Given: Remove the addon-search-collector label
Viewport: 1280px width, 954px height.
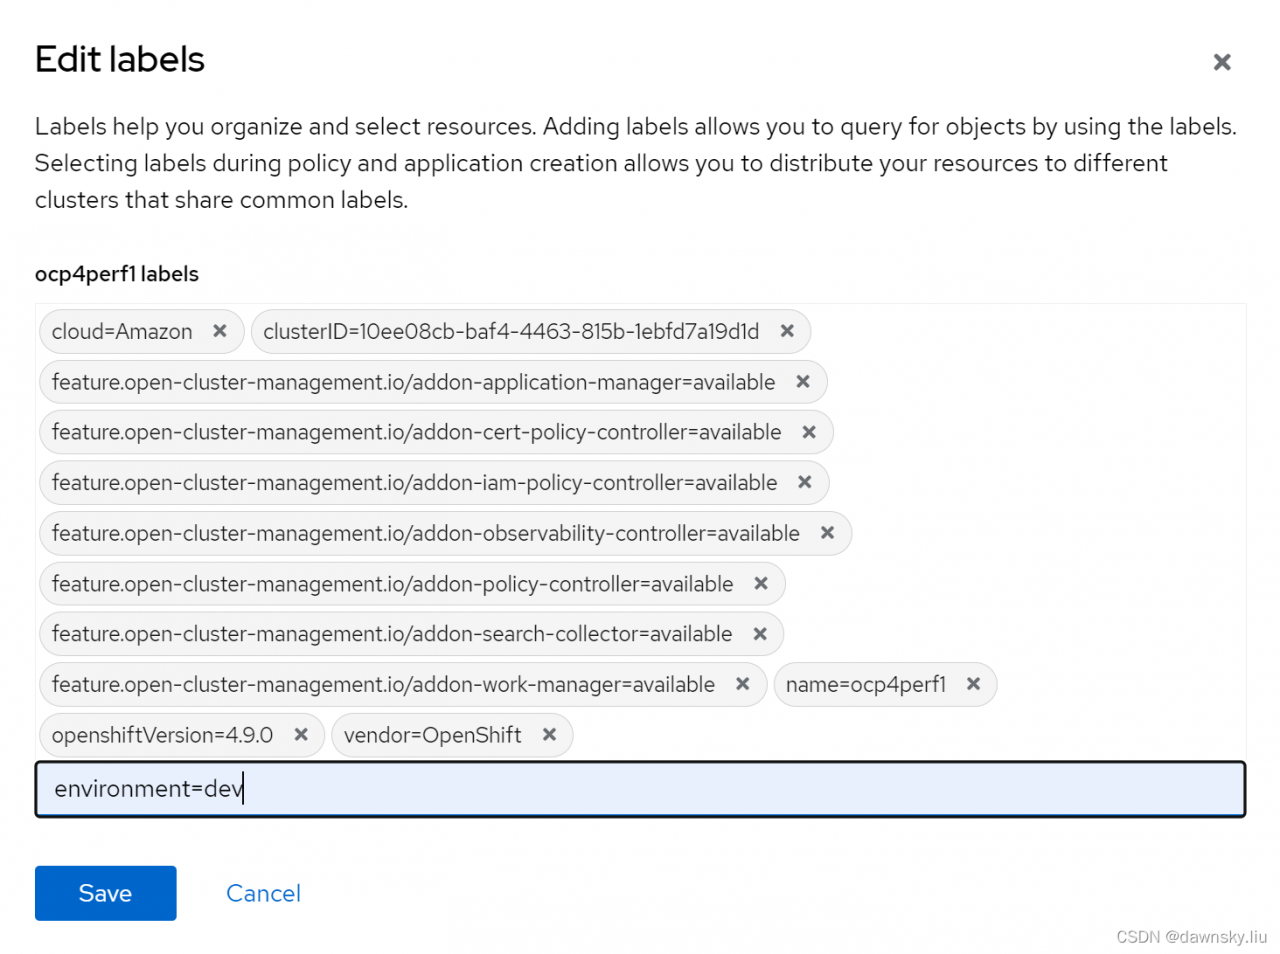Looking at the screenshot, I should click(760, 634).
